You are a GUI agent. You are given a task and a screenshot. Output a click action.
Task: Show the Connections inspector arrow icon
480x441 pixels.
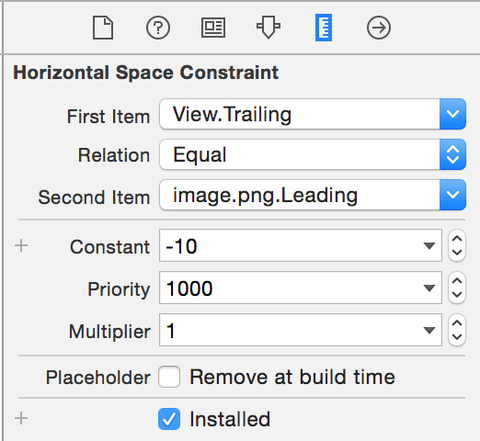[379, 28]
